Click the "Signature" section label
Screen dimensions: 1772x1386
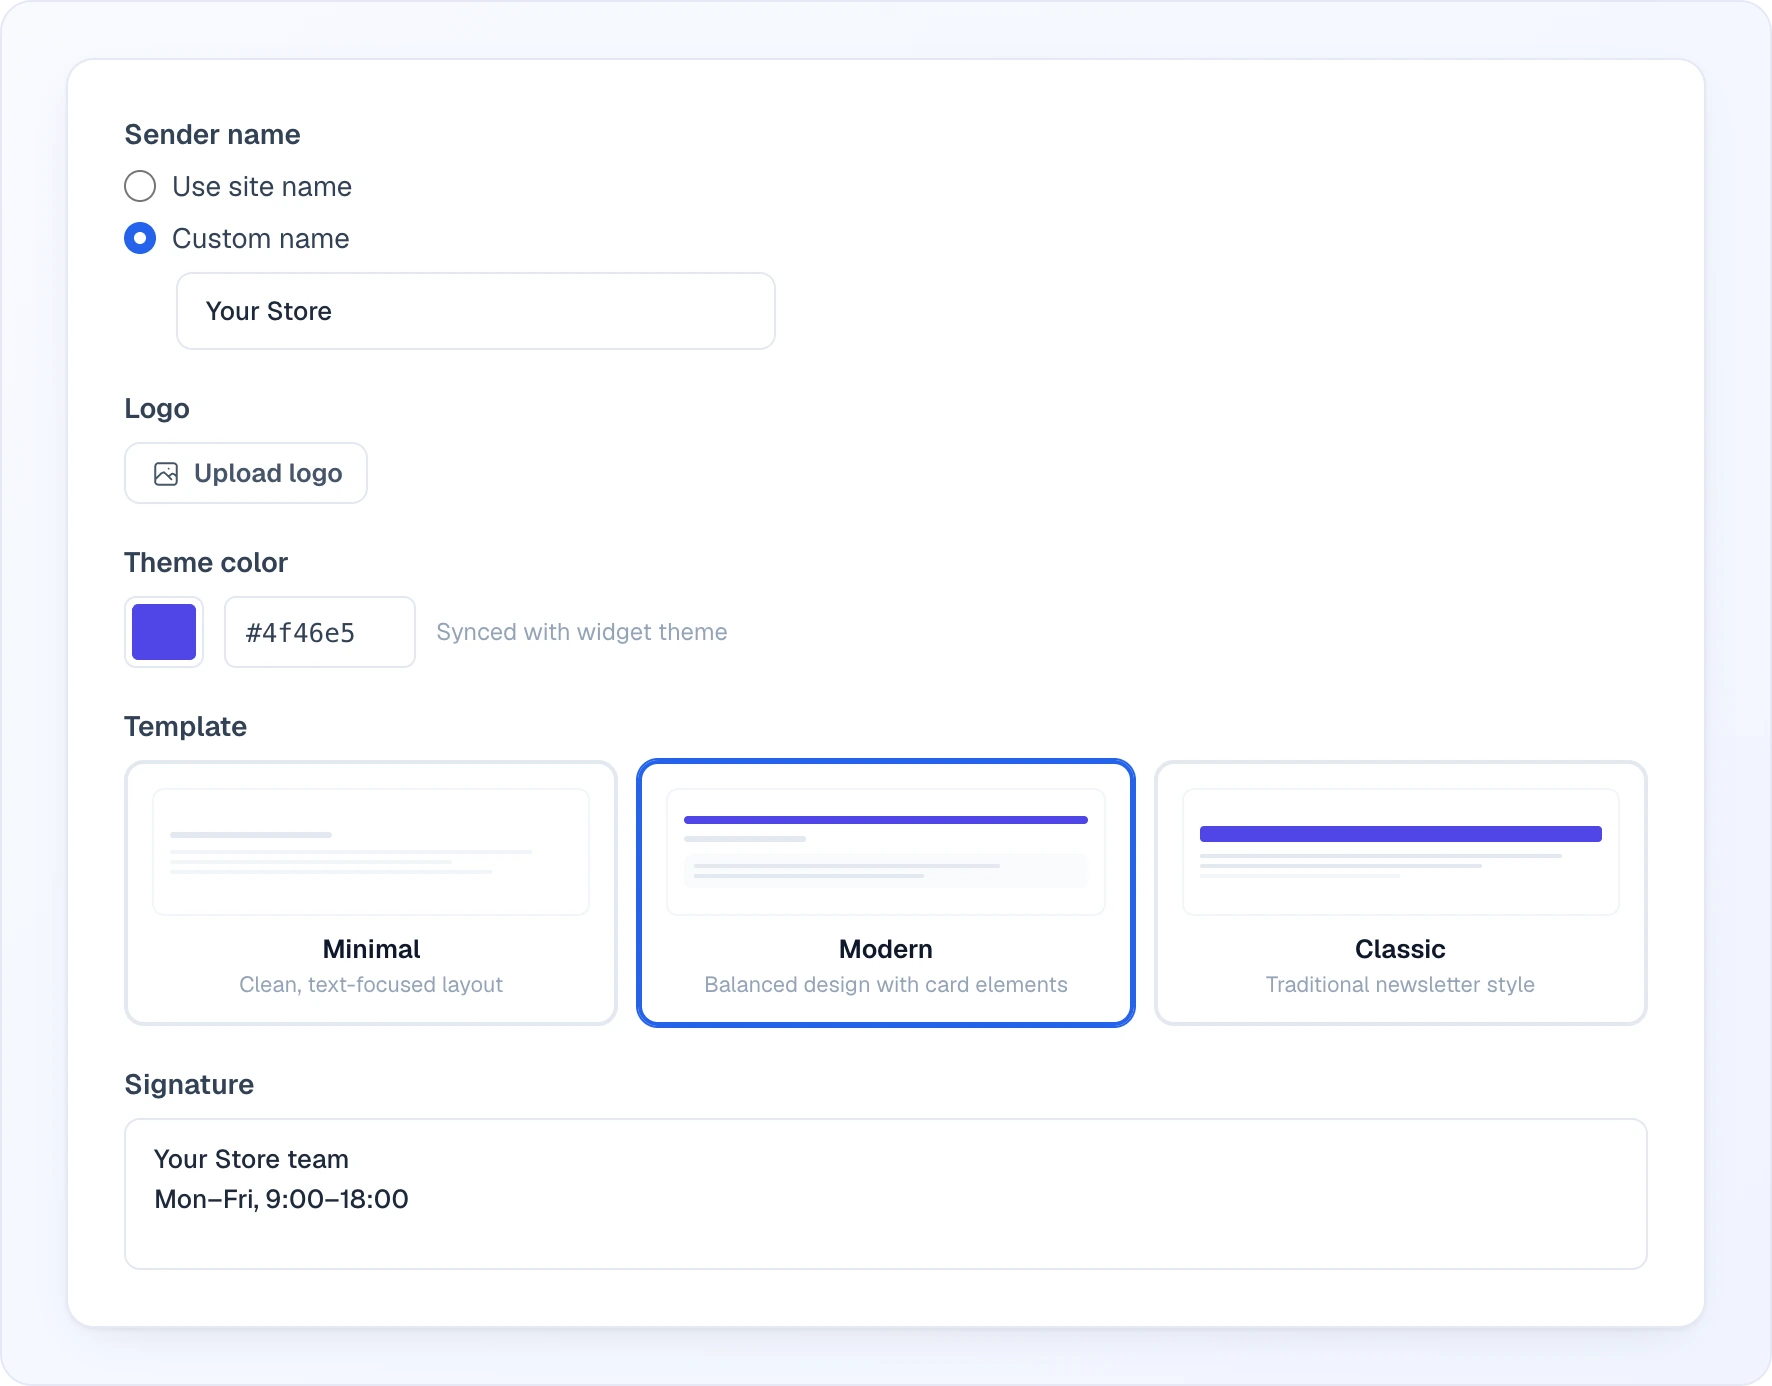point(189,1085)
